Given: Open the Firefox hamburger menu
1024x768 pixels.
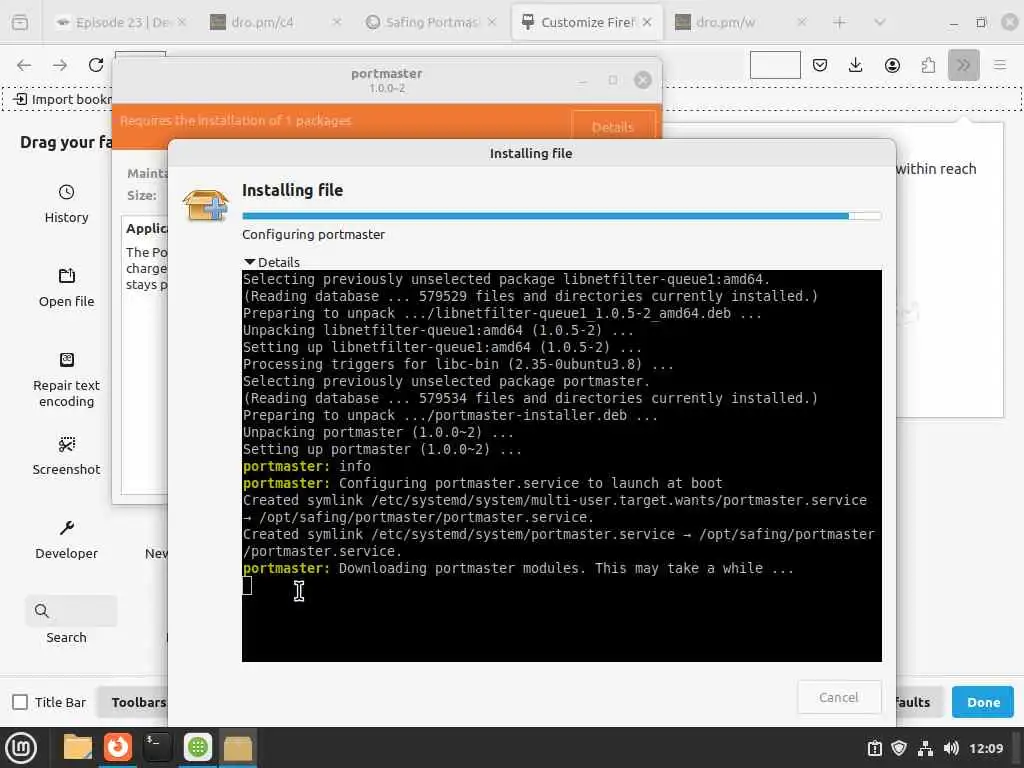Looking at the screenshot, I should (999, 65).
